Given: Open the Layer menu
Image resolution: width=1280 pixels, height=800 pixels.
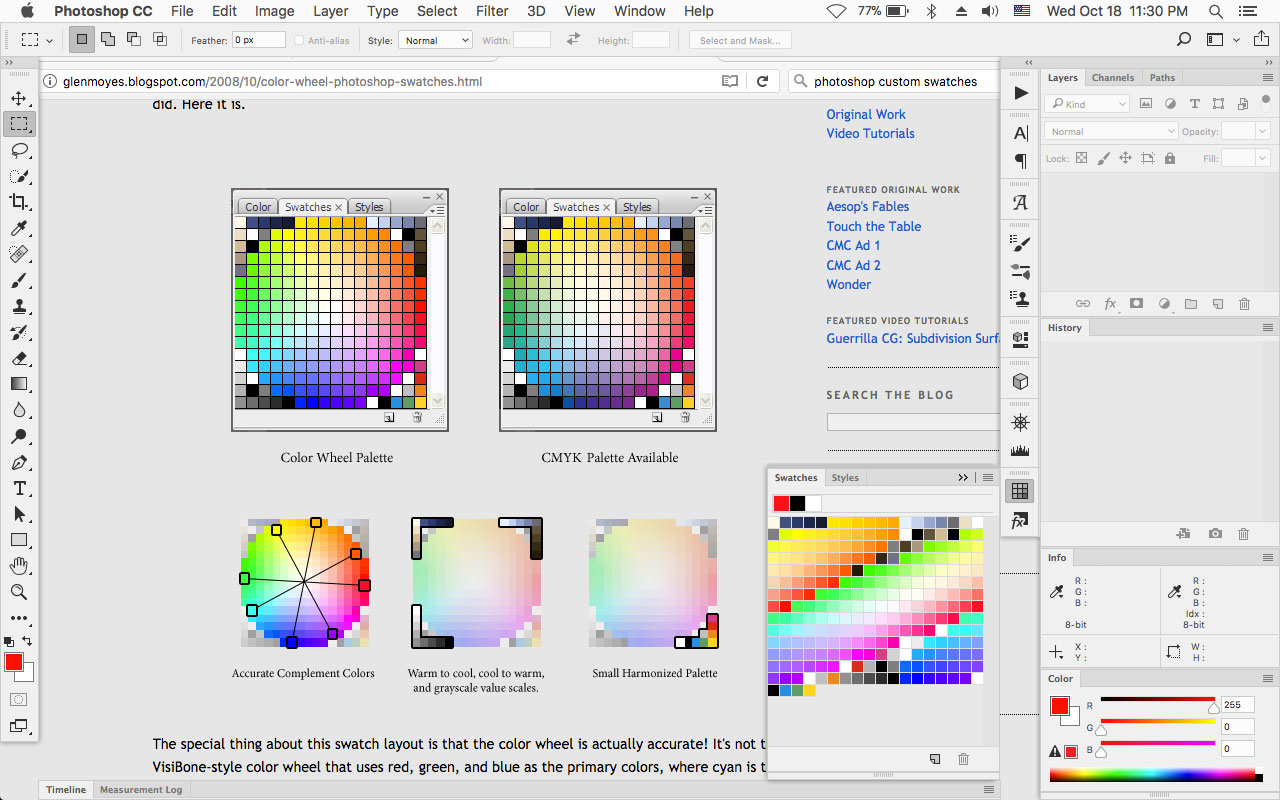Looking at the screenshot, I should (330, 11).
